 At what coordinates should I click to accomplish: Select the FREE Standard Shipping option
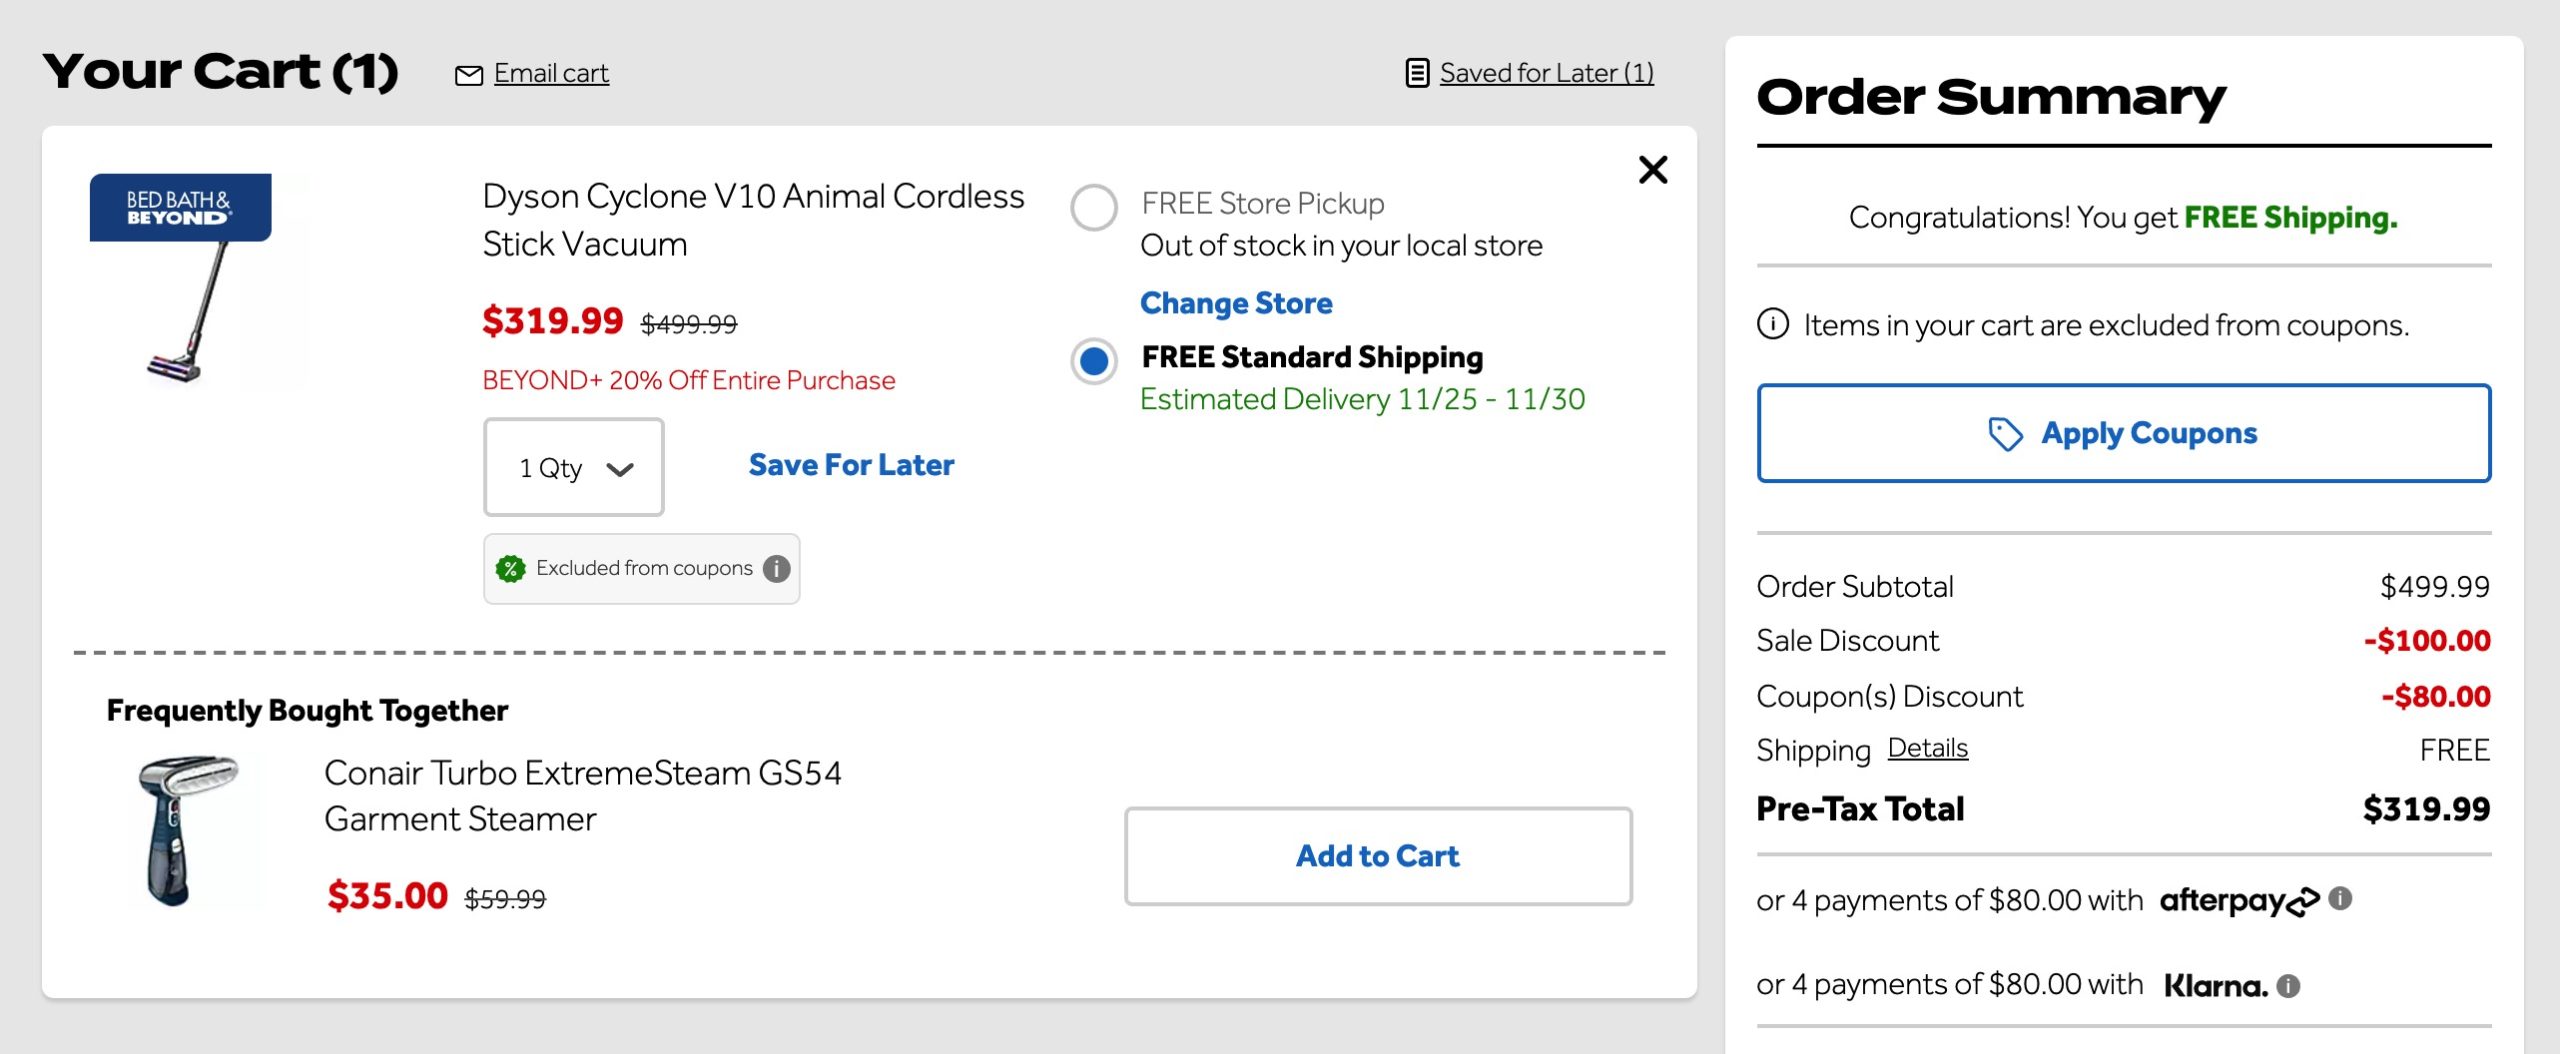pyautogui.click(x=1095, y=363)
